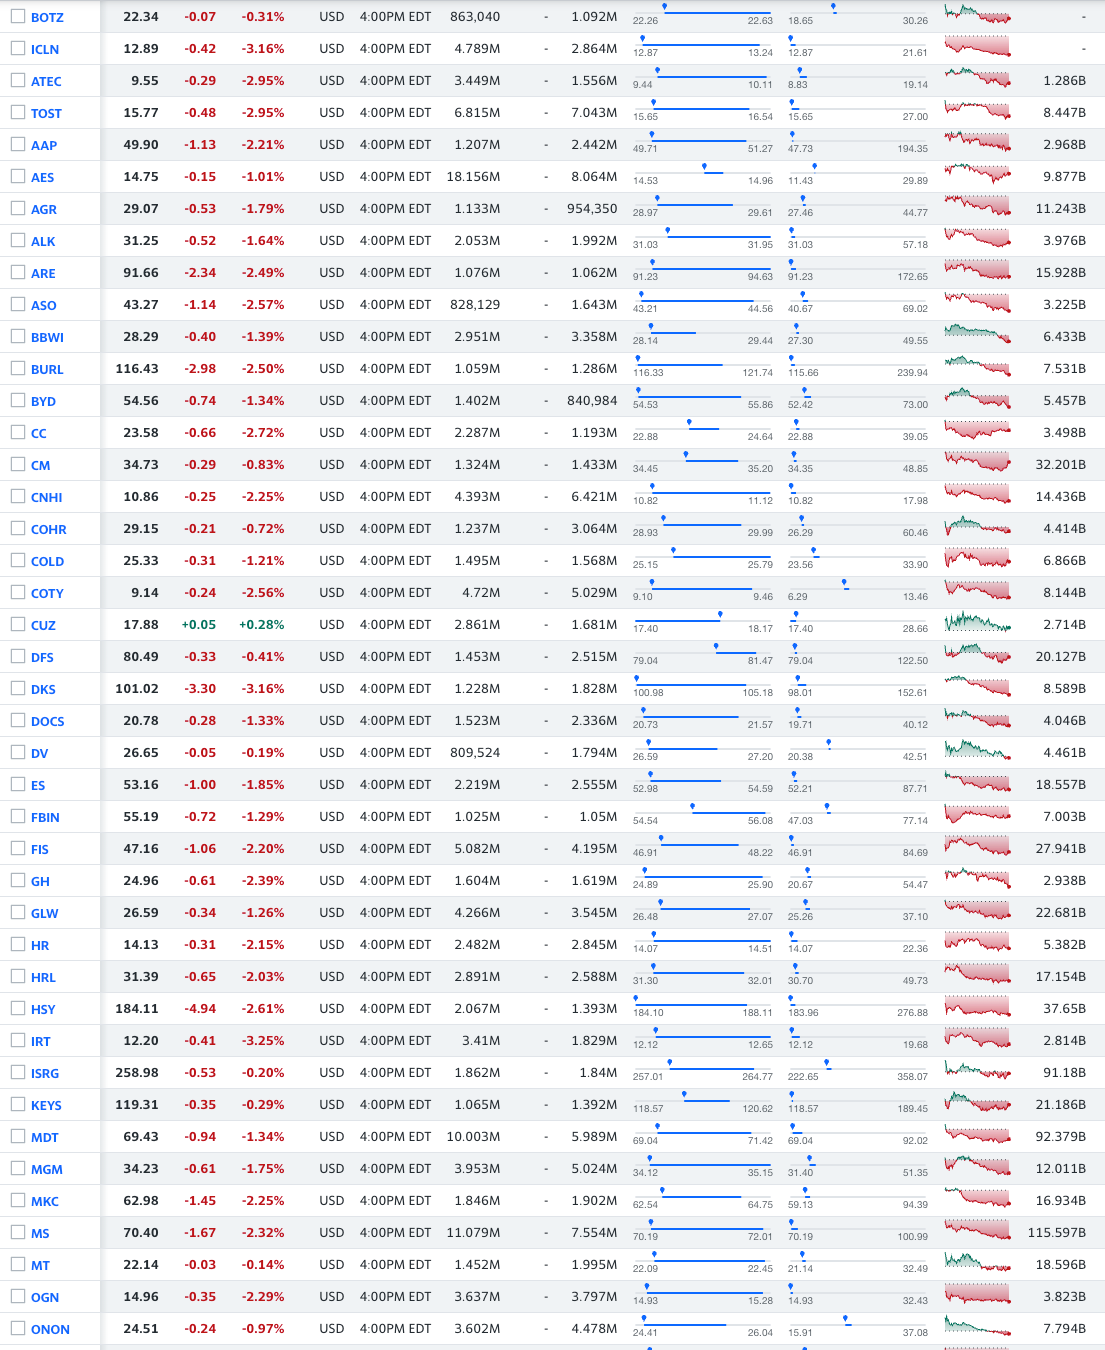Open the KEYS ticker link

point(46,1106)
